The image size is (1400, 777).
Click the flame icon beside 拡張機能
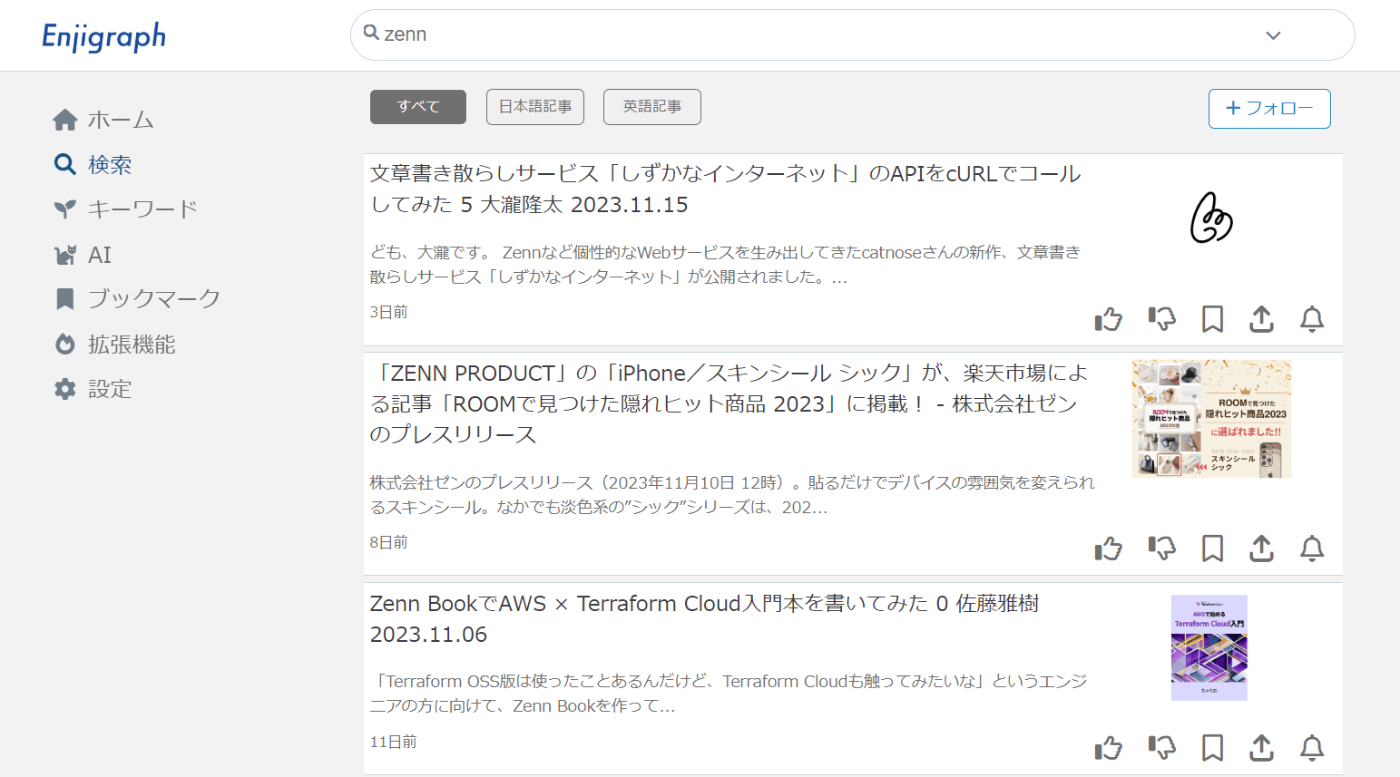tap(65, 344)
